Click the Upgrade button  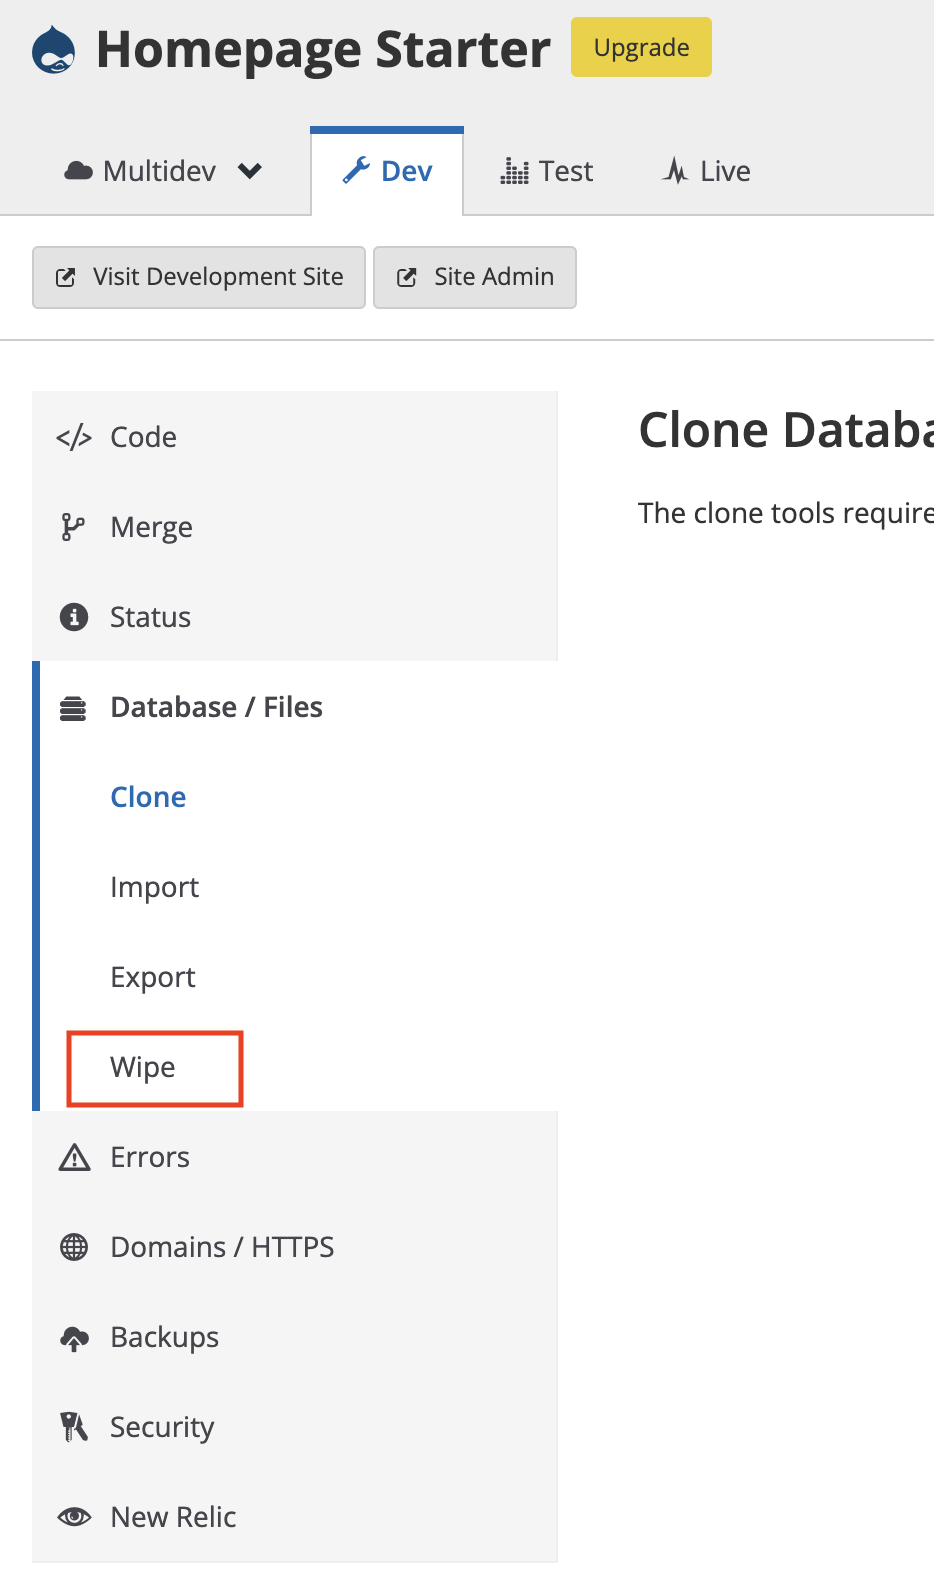(x=641, y=47)
